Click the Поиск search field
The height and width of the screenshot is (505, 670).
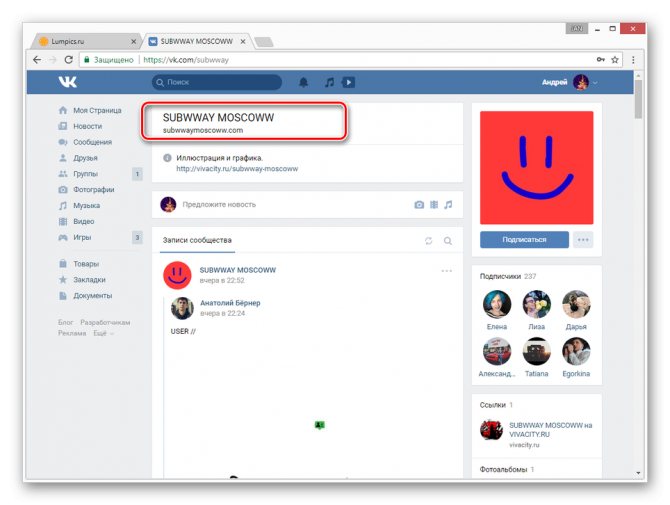point(217,82)
